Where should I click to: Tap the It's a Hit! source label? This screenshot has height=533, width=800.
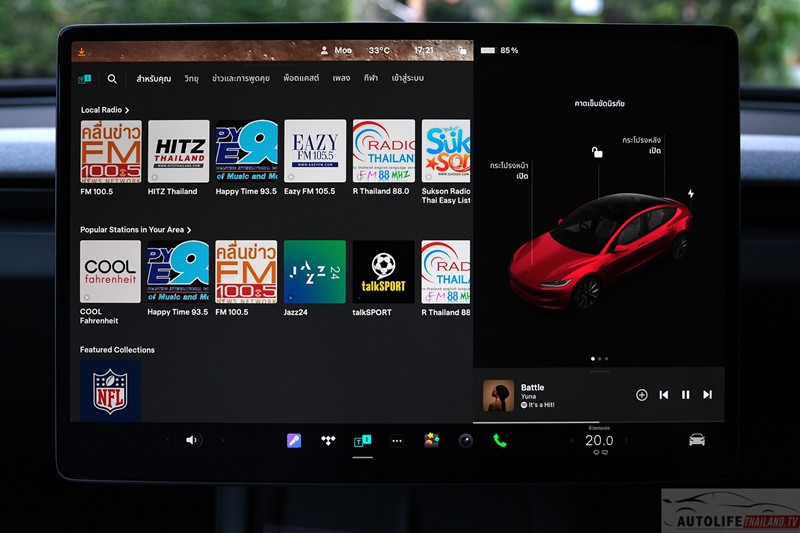pos(537,405)
